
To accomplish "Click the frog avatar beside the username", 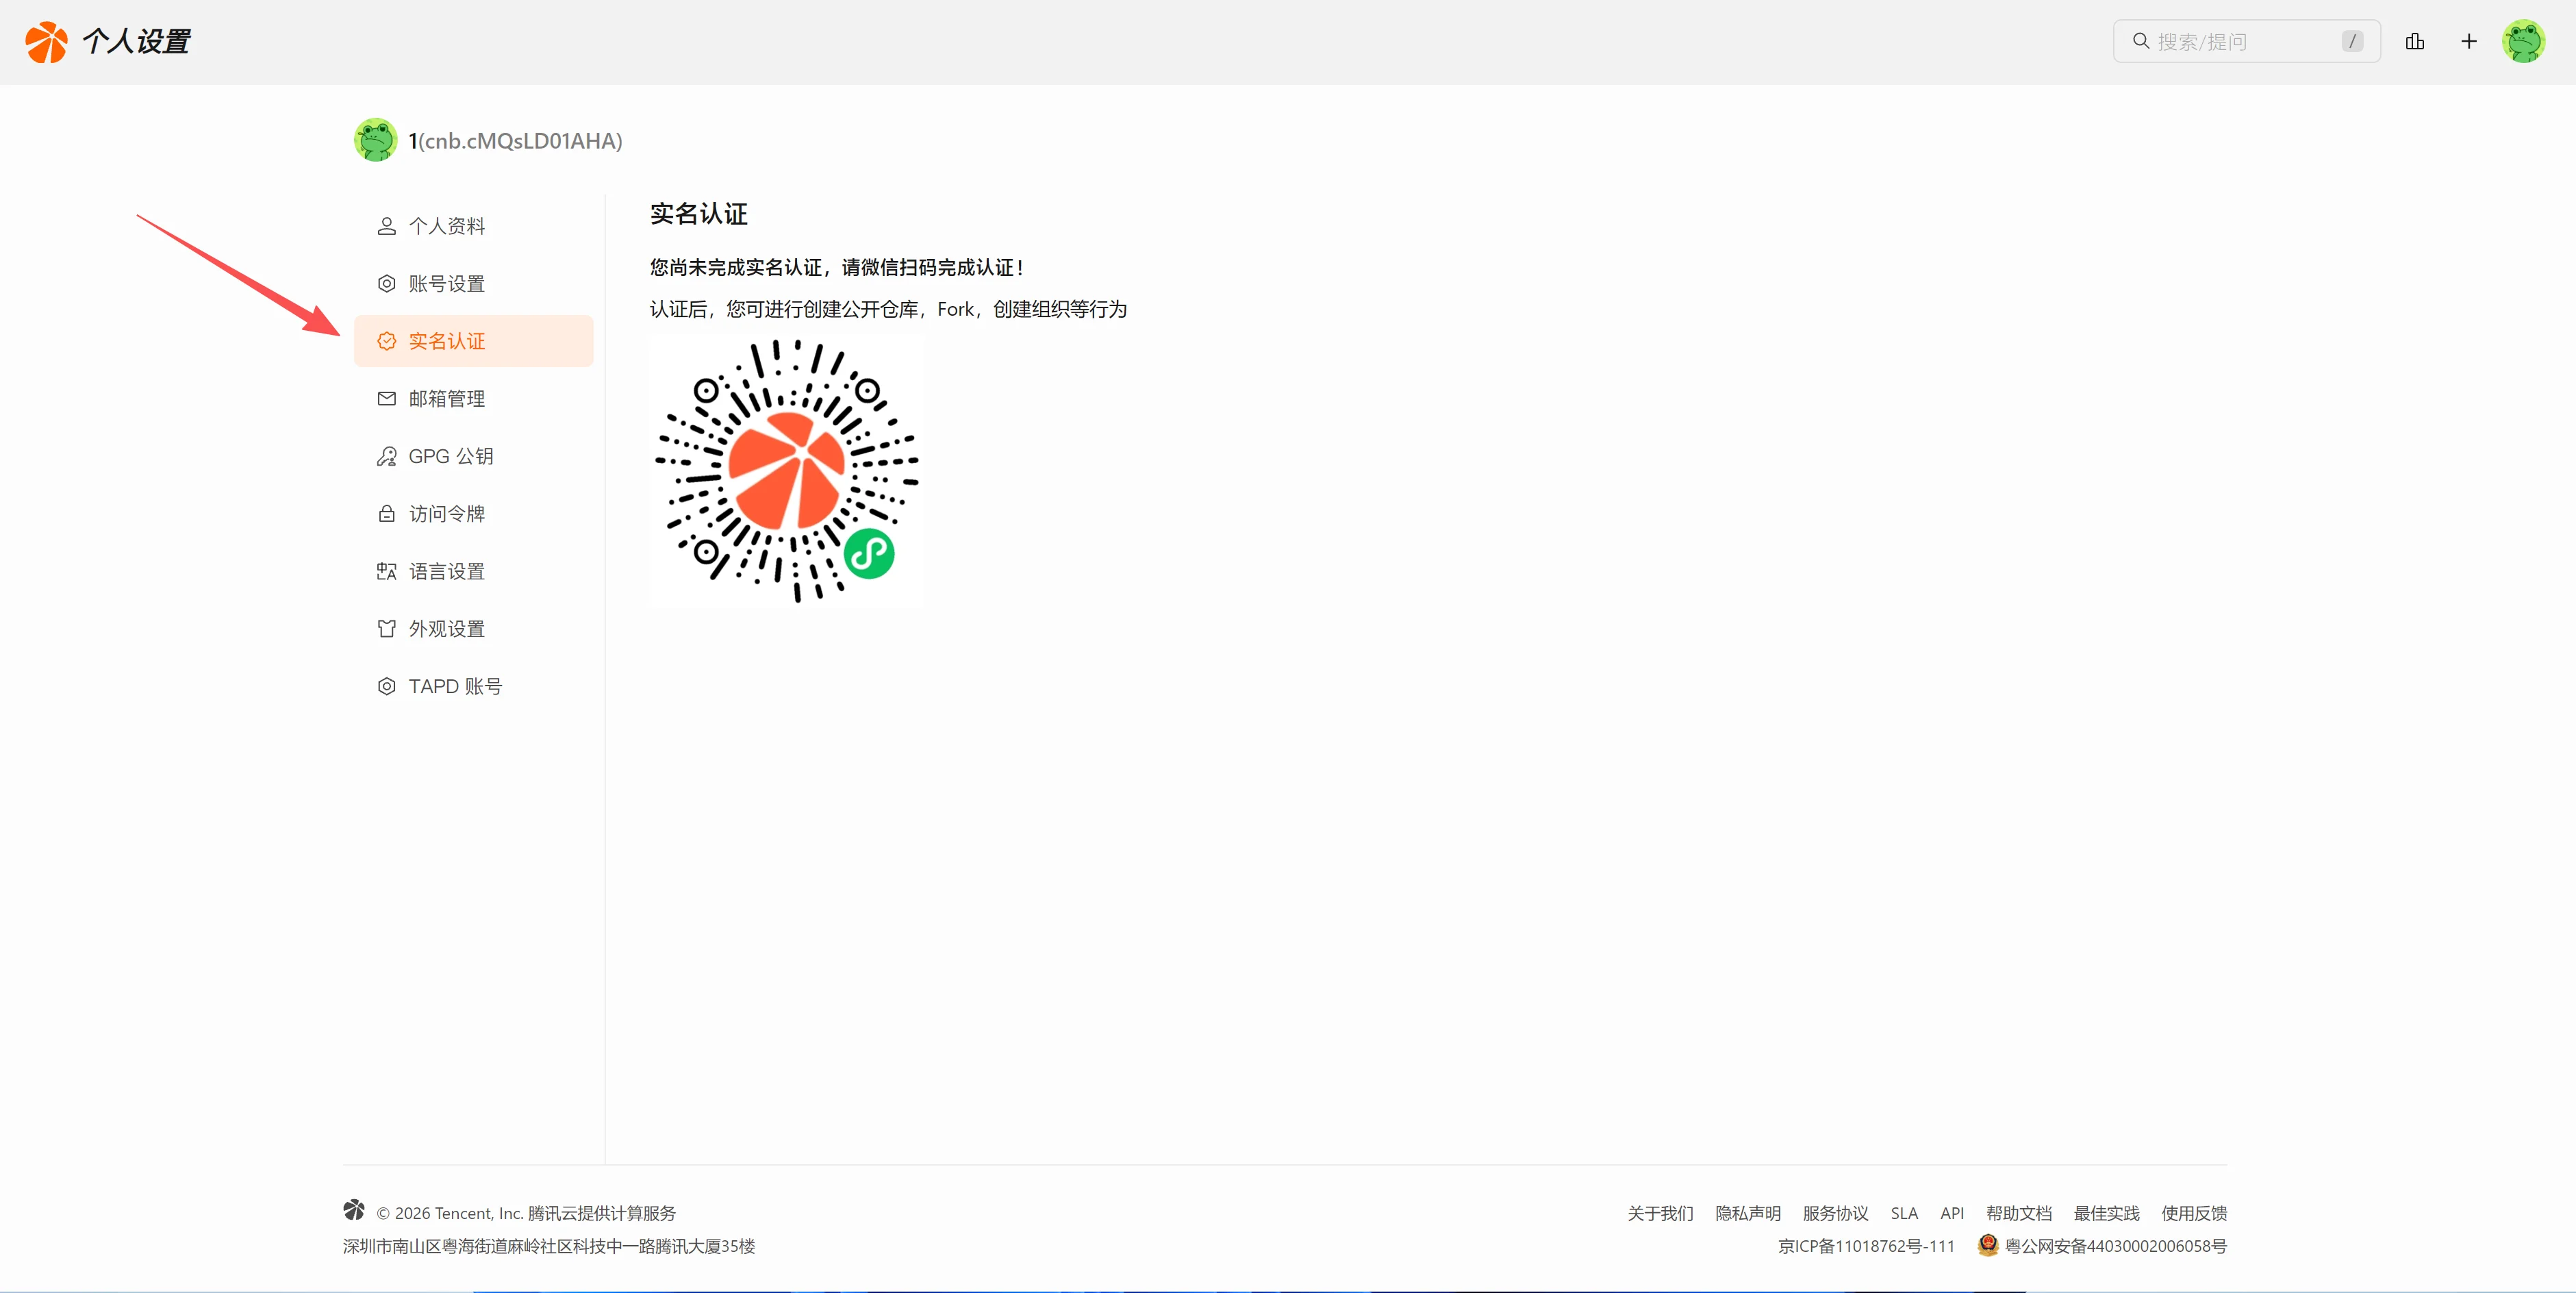I will point(376,140).
